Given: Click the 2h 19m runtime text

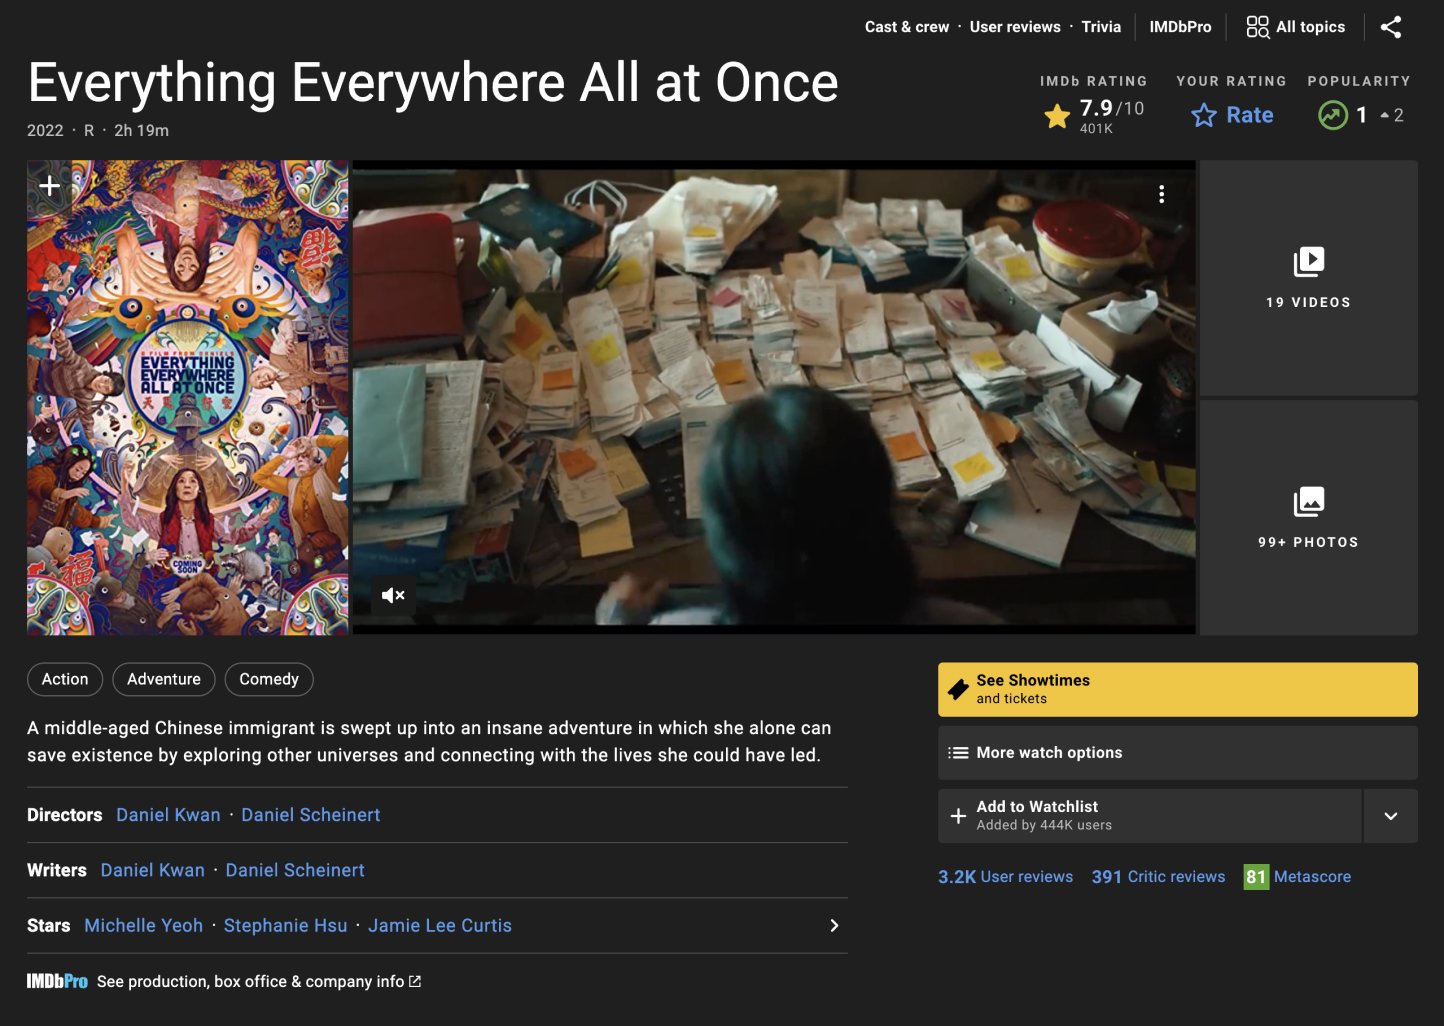Looking at the screenshot, I should pyautogui.click(x=141, y=131).
